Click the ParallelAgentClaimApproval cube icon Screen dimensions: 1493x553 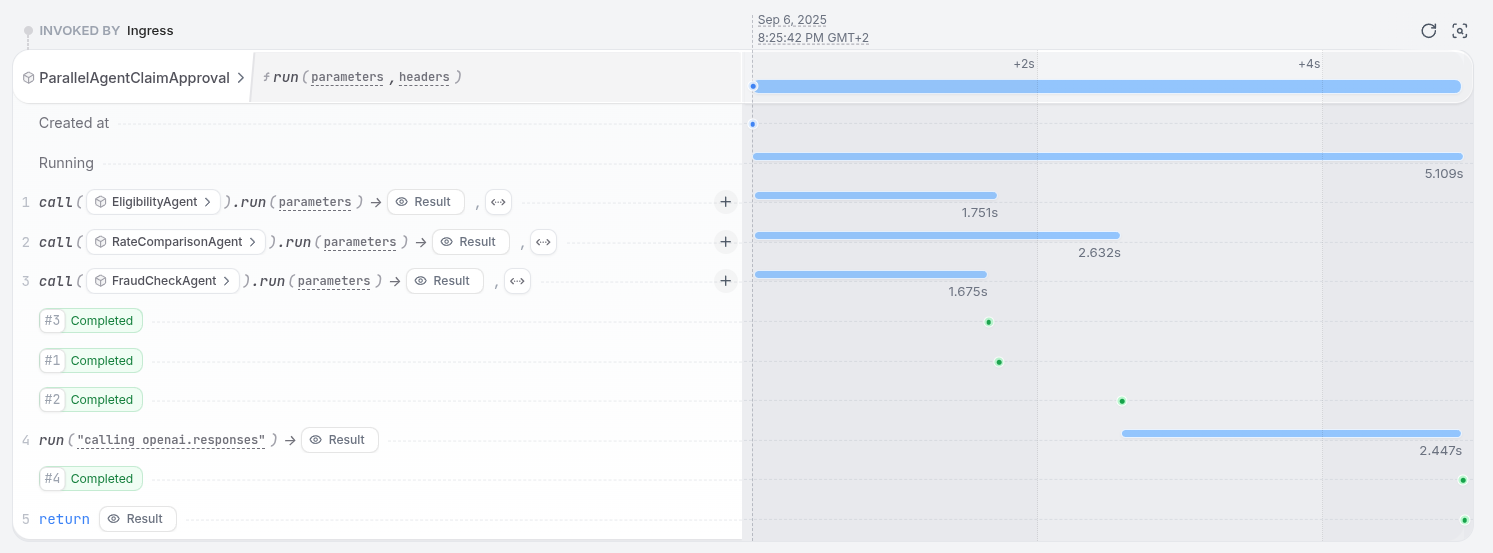click(29, 78)
